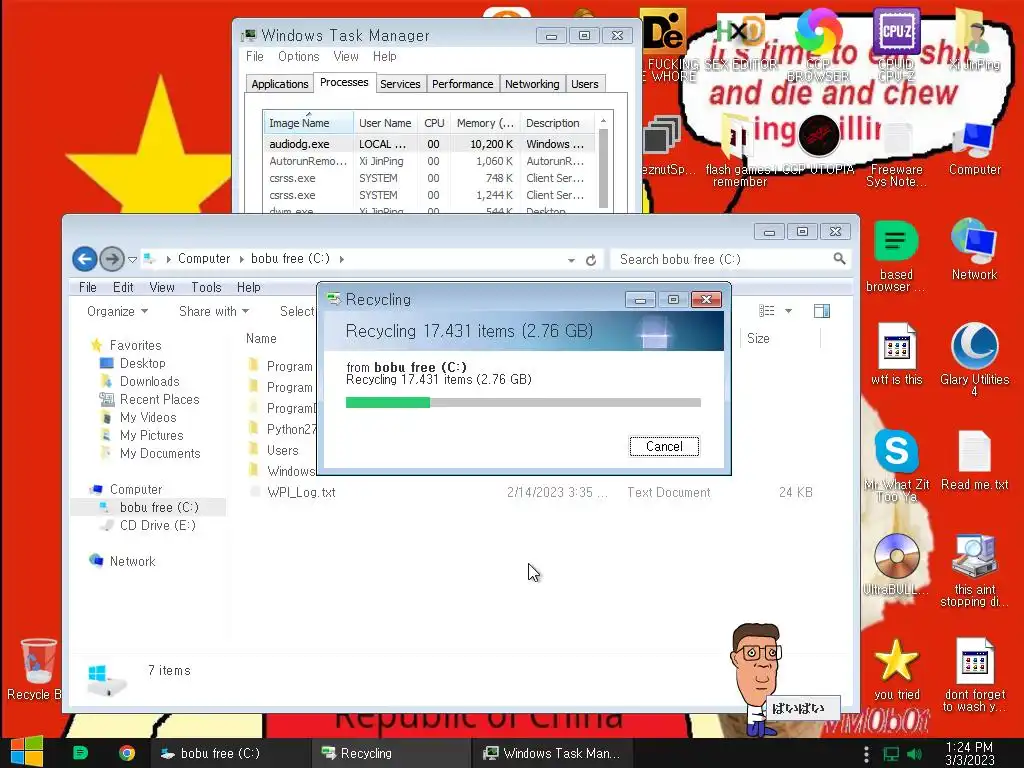The width and height of the screenshot is (1024, 768).
Task: Open the Organize dropdown menu
Action: pyautogui.click(x=118, y=312)
